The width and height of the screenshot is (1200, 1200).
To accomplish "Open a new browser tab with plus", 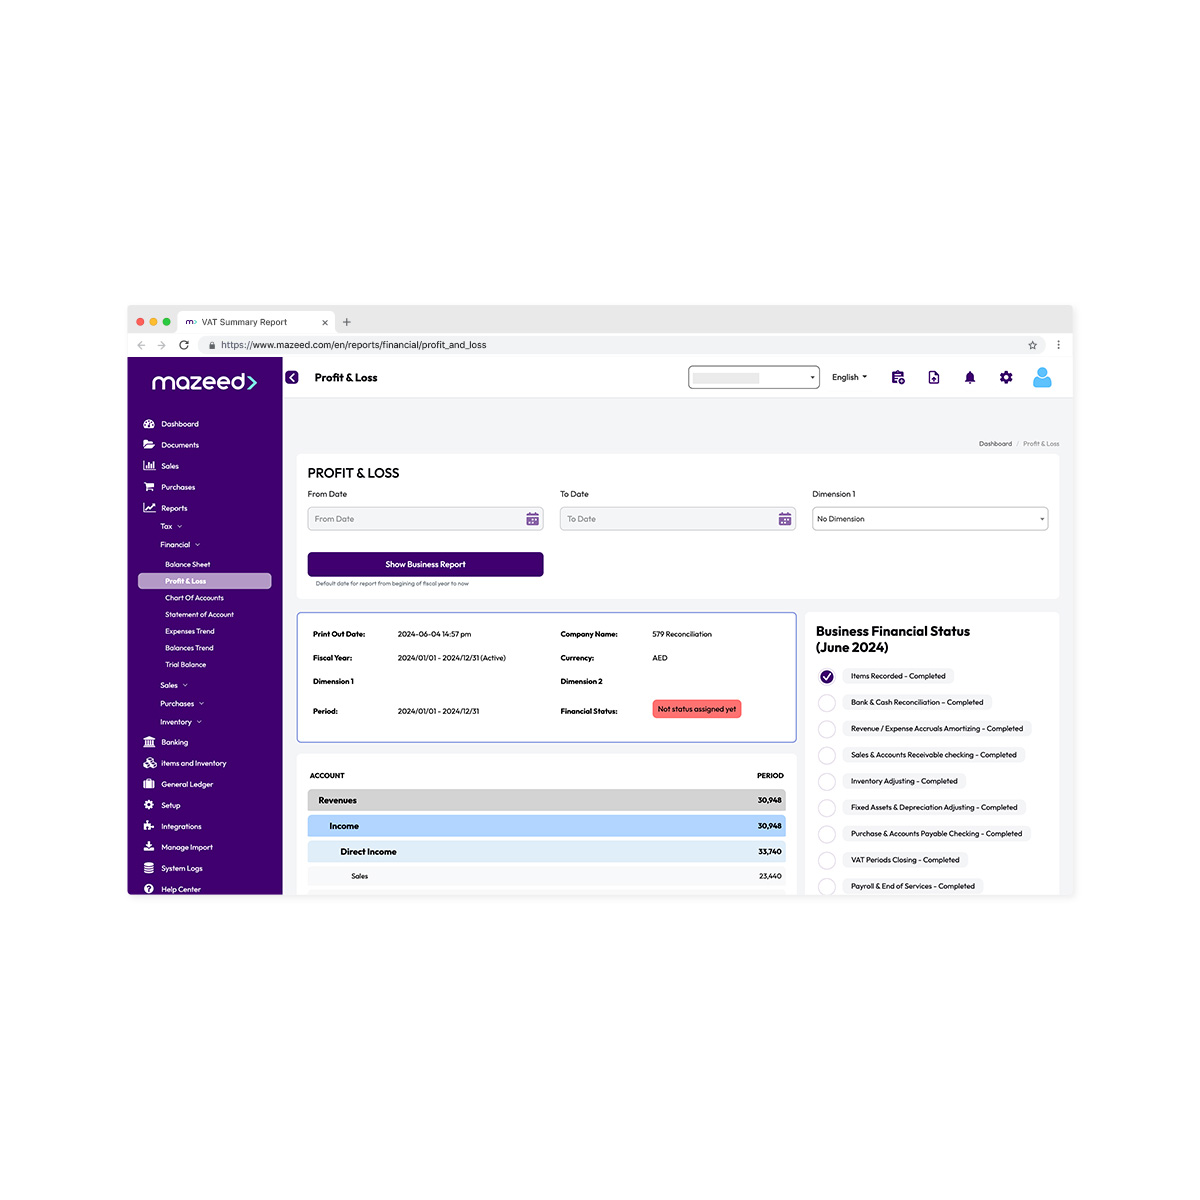I will click(347, 322).
